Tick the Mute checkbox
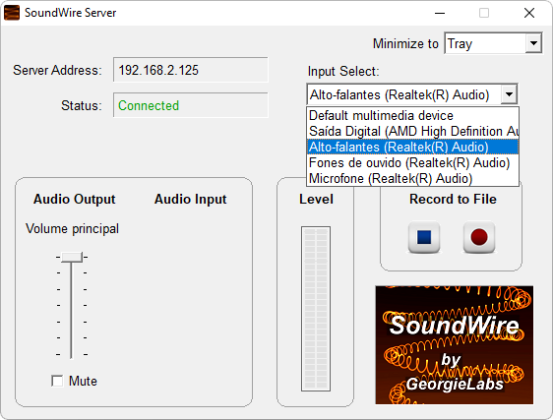Viewport: 553px width, 420px height. tap(57, 381)
